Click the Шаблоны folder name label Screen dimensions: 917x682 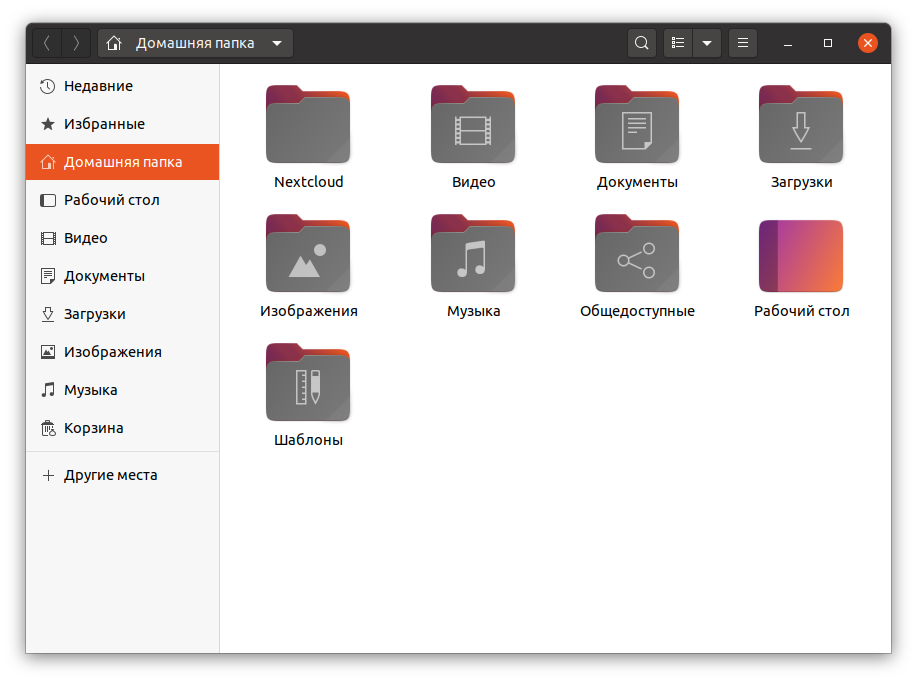(308, 440)
